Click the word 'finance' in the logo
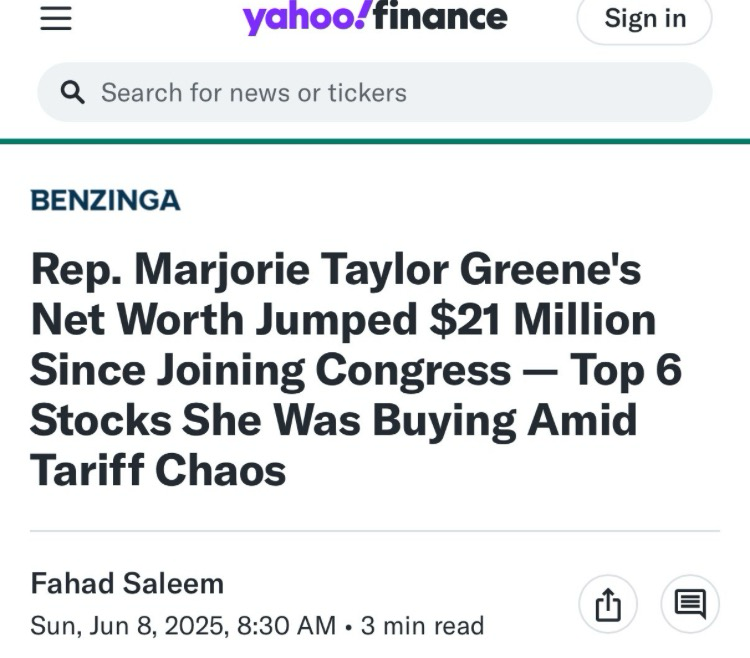750x658 pixels. click(440, 17)
